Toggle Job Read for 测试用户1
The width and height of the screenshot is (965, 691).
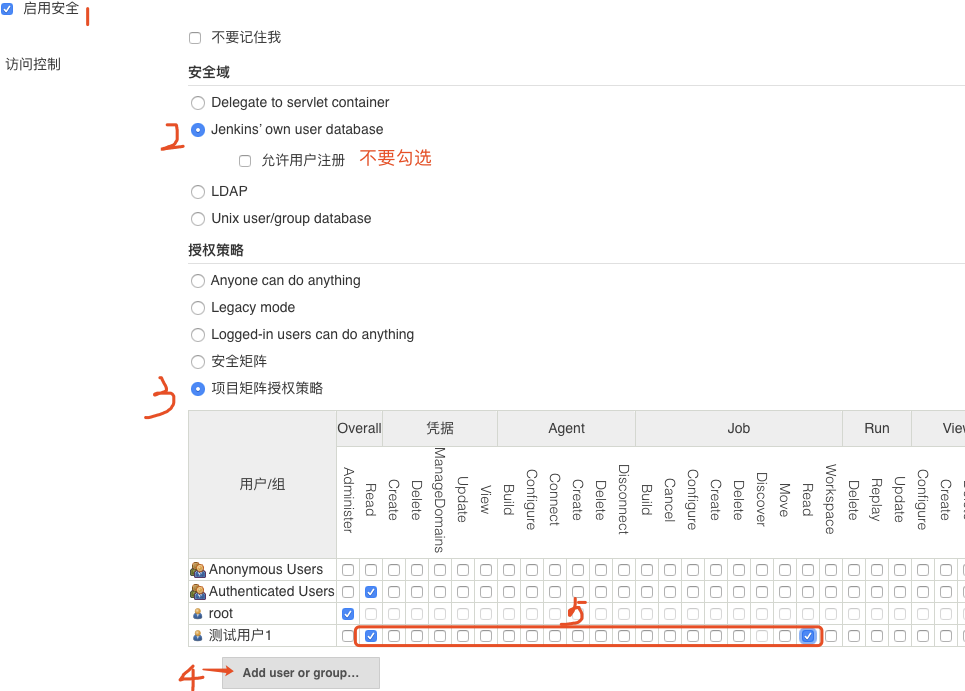click(807, 636)
